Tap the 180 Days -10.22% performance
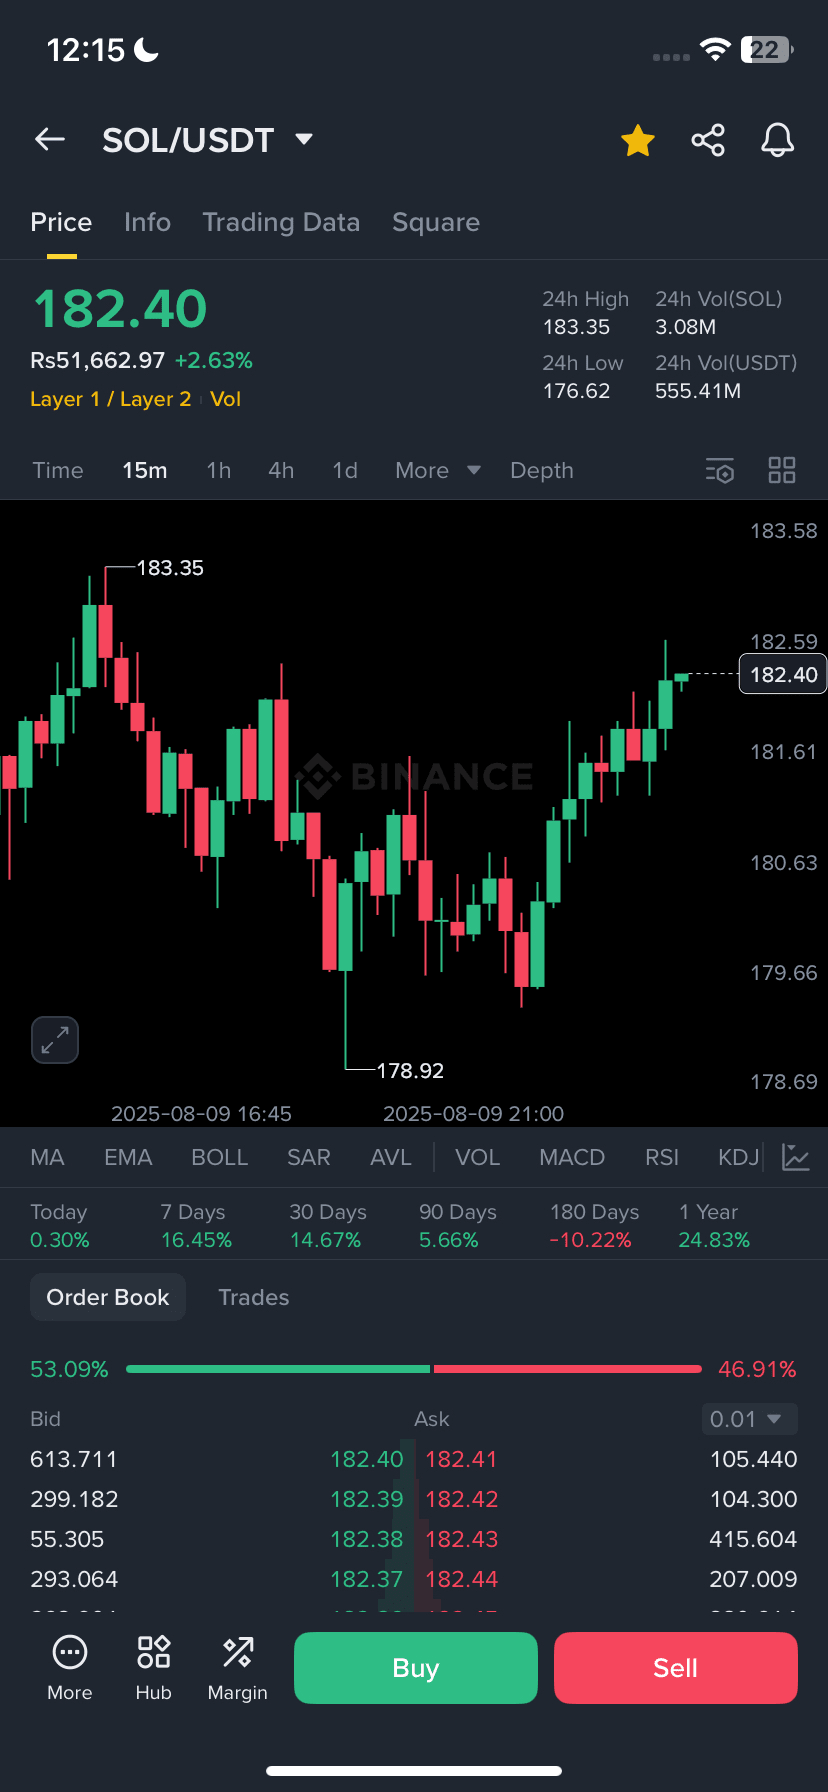 (594, 1226)
